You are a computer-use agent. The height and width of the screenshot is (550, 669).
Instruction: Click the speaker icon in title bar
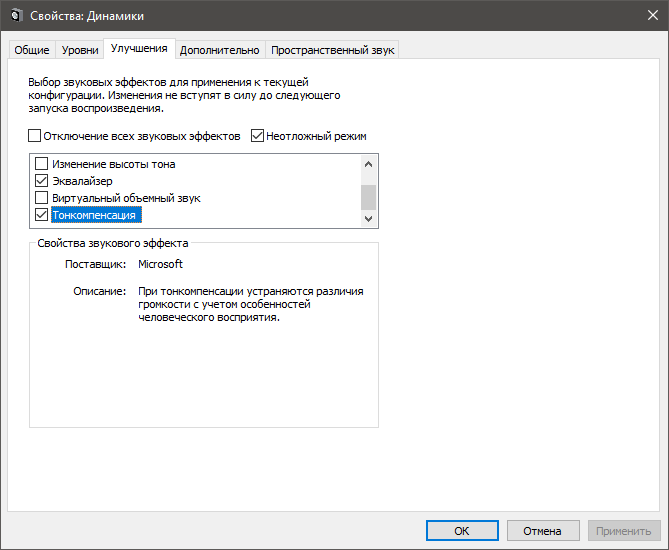click(14, 14)
